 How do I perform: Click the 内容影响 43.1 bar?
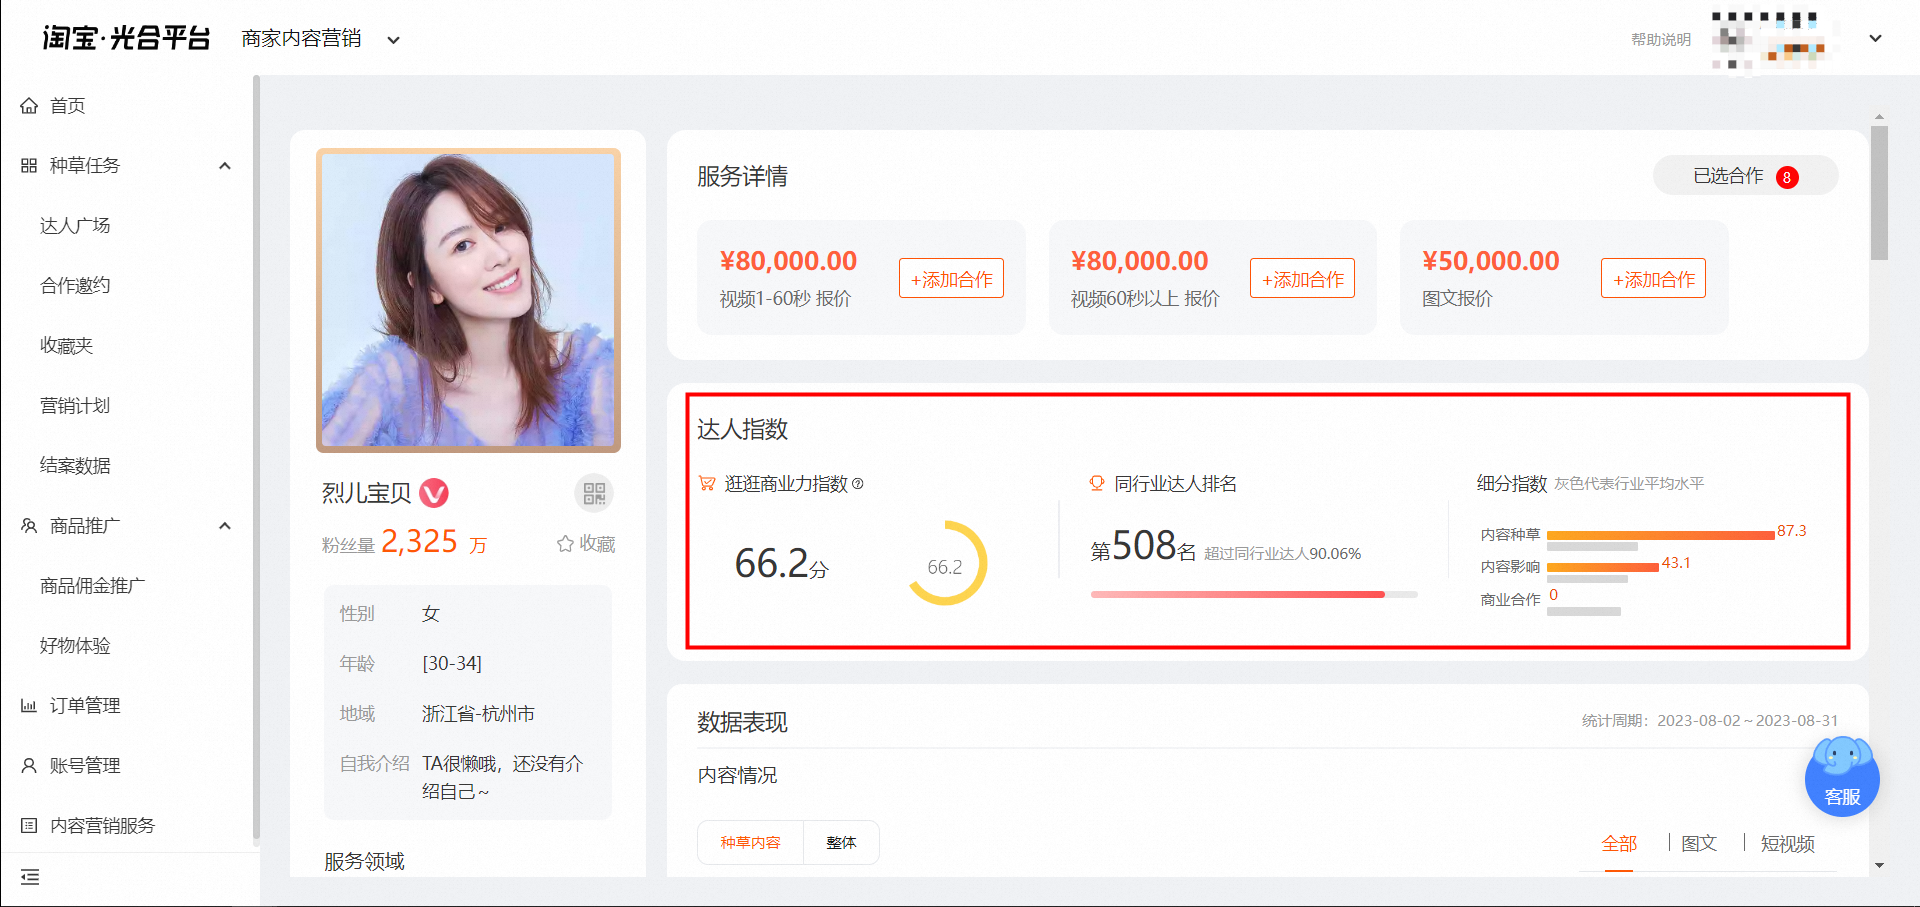(1602, 567)
